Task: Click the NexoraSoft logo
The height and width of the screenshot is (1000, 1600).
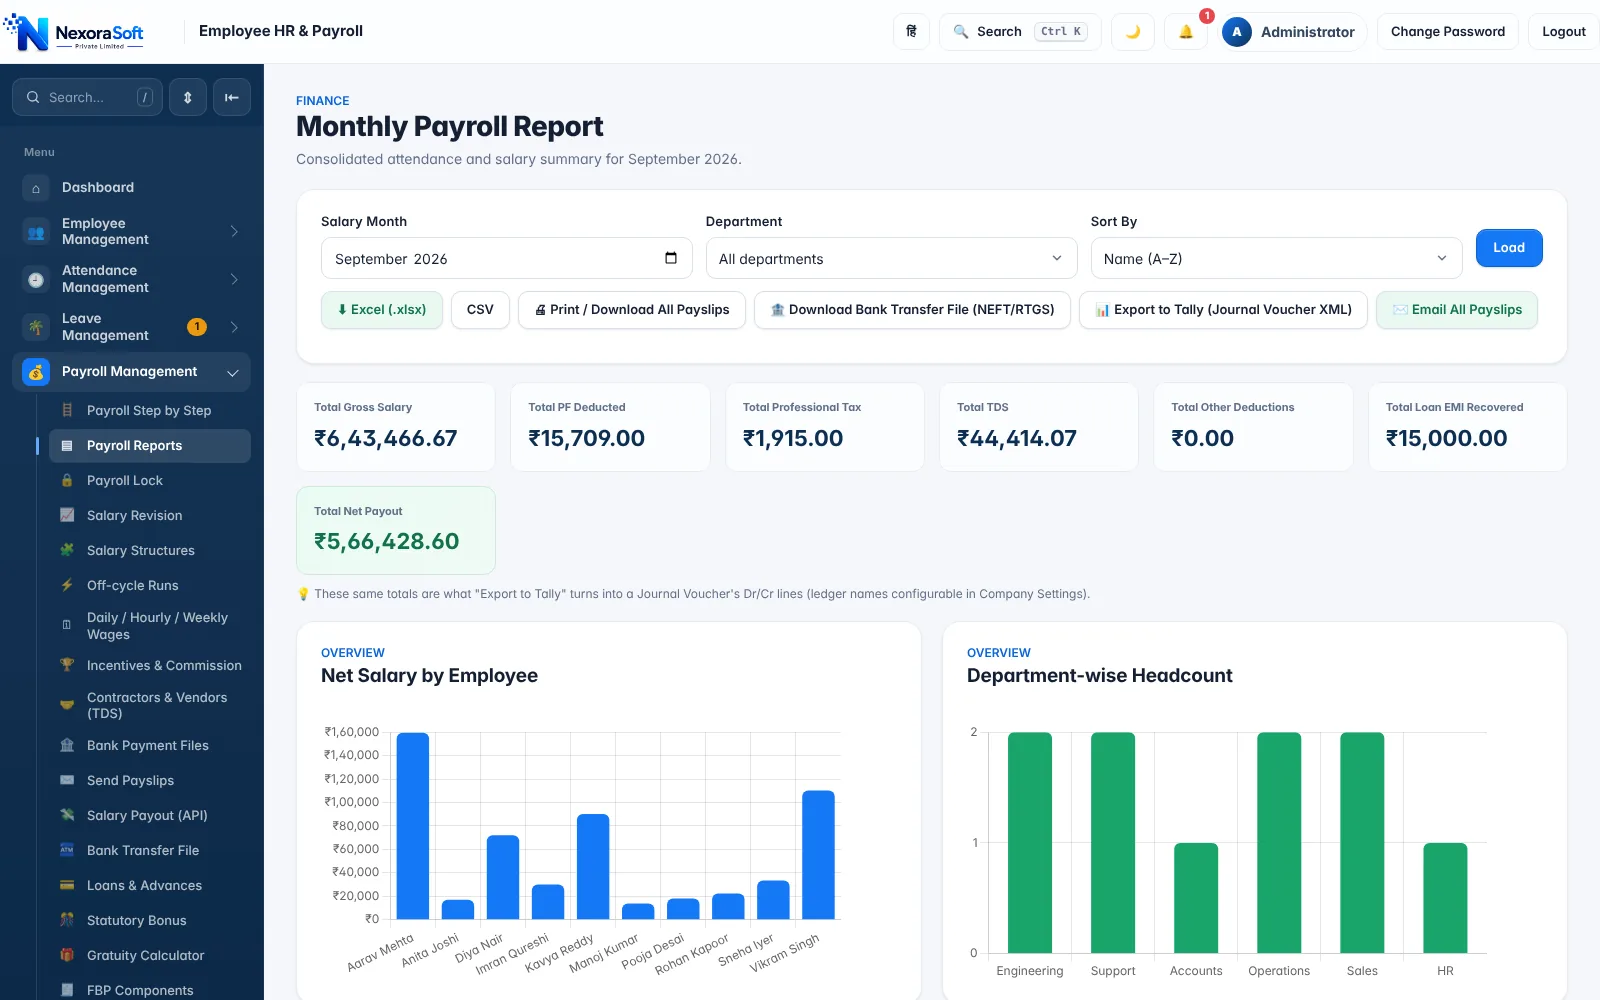Action: click(x=75, y=32)
